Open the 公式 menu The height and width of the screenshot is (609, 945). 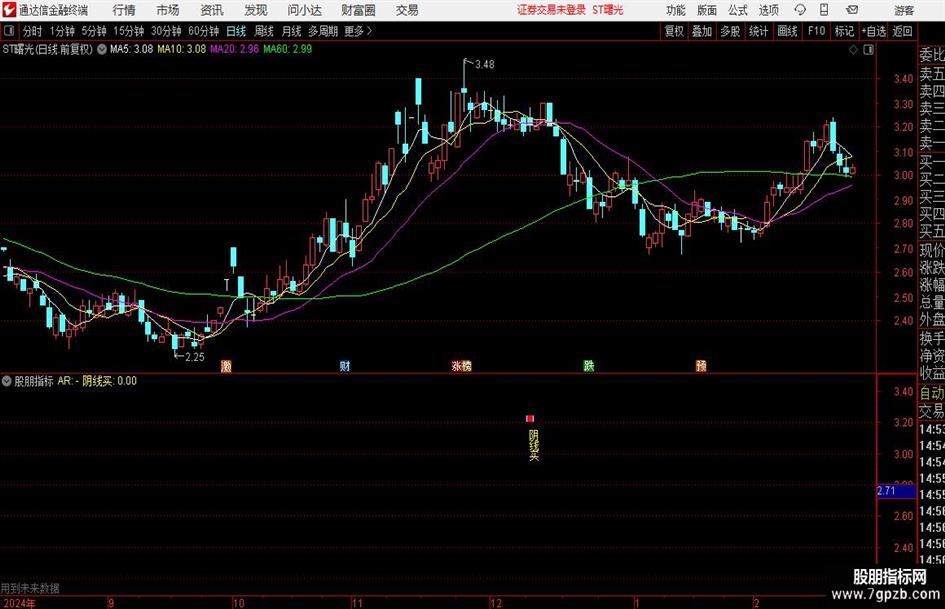[738, 10]
